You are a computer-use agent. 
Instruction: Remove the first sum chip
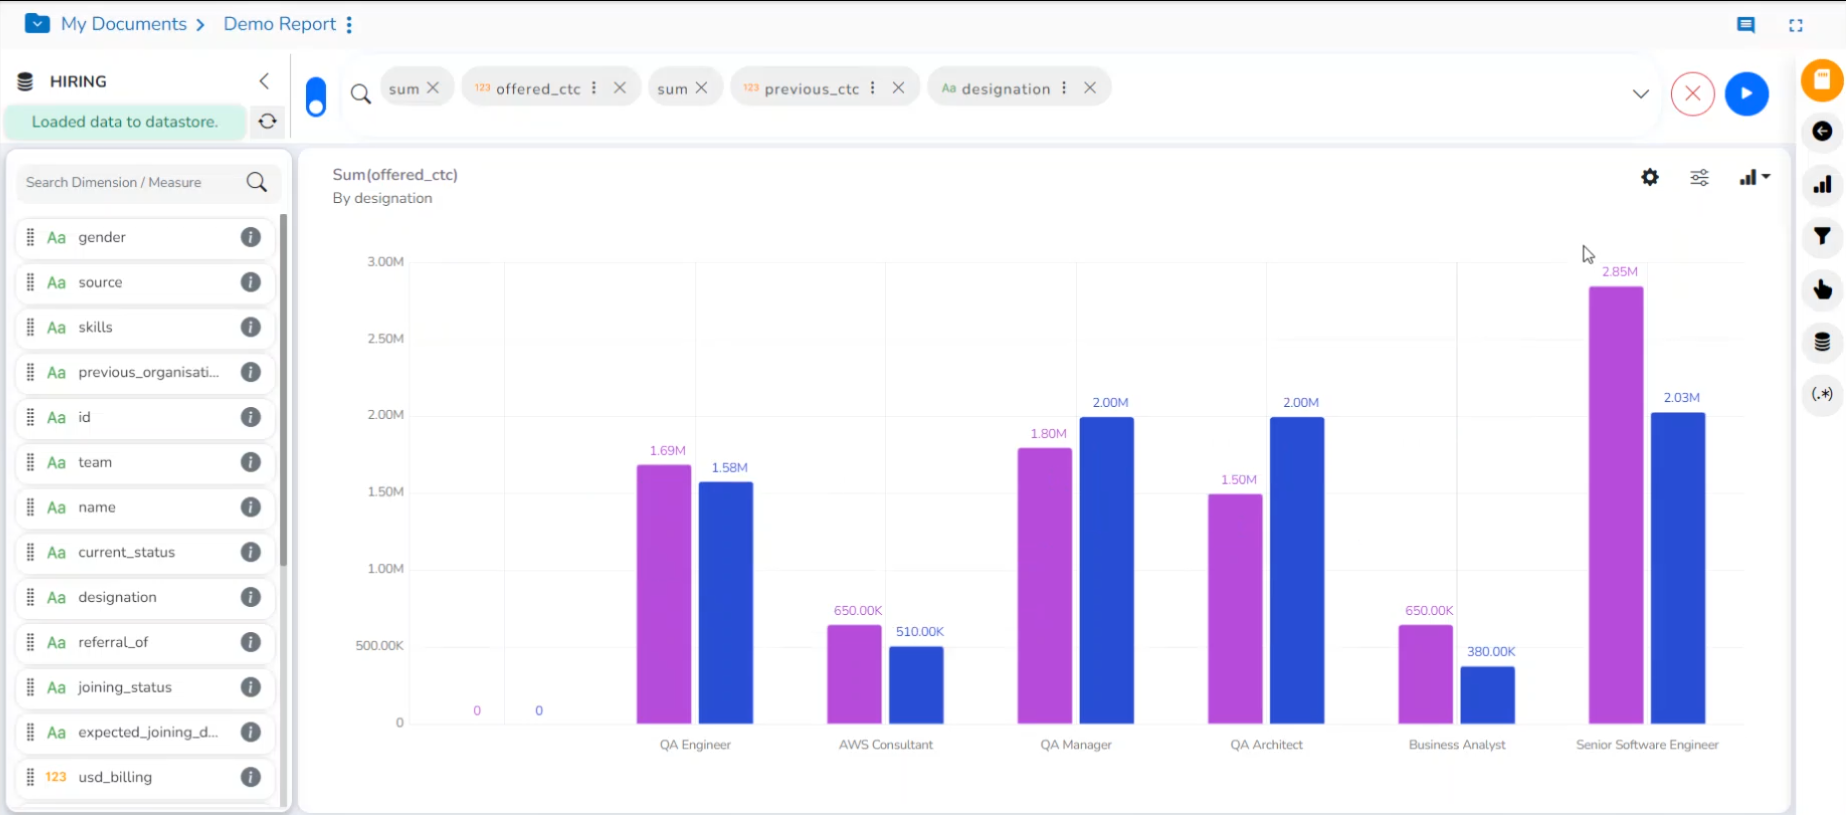(x=433, y=88)
